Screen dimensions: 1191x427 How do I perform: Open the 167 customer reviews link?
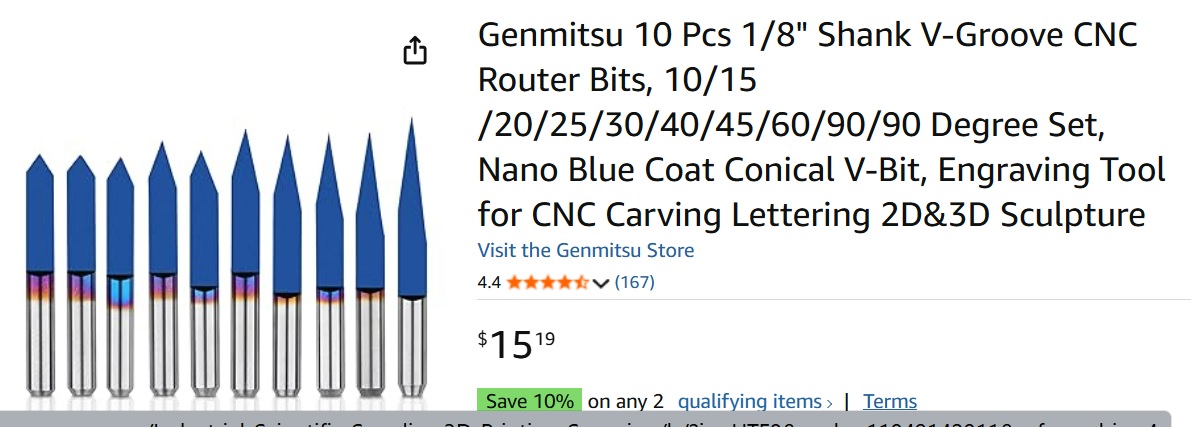[x=634, y=282]
